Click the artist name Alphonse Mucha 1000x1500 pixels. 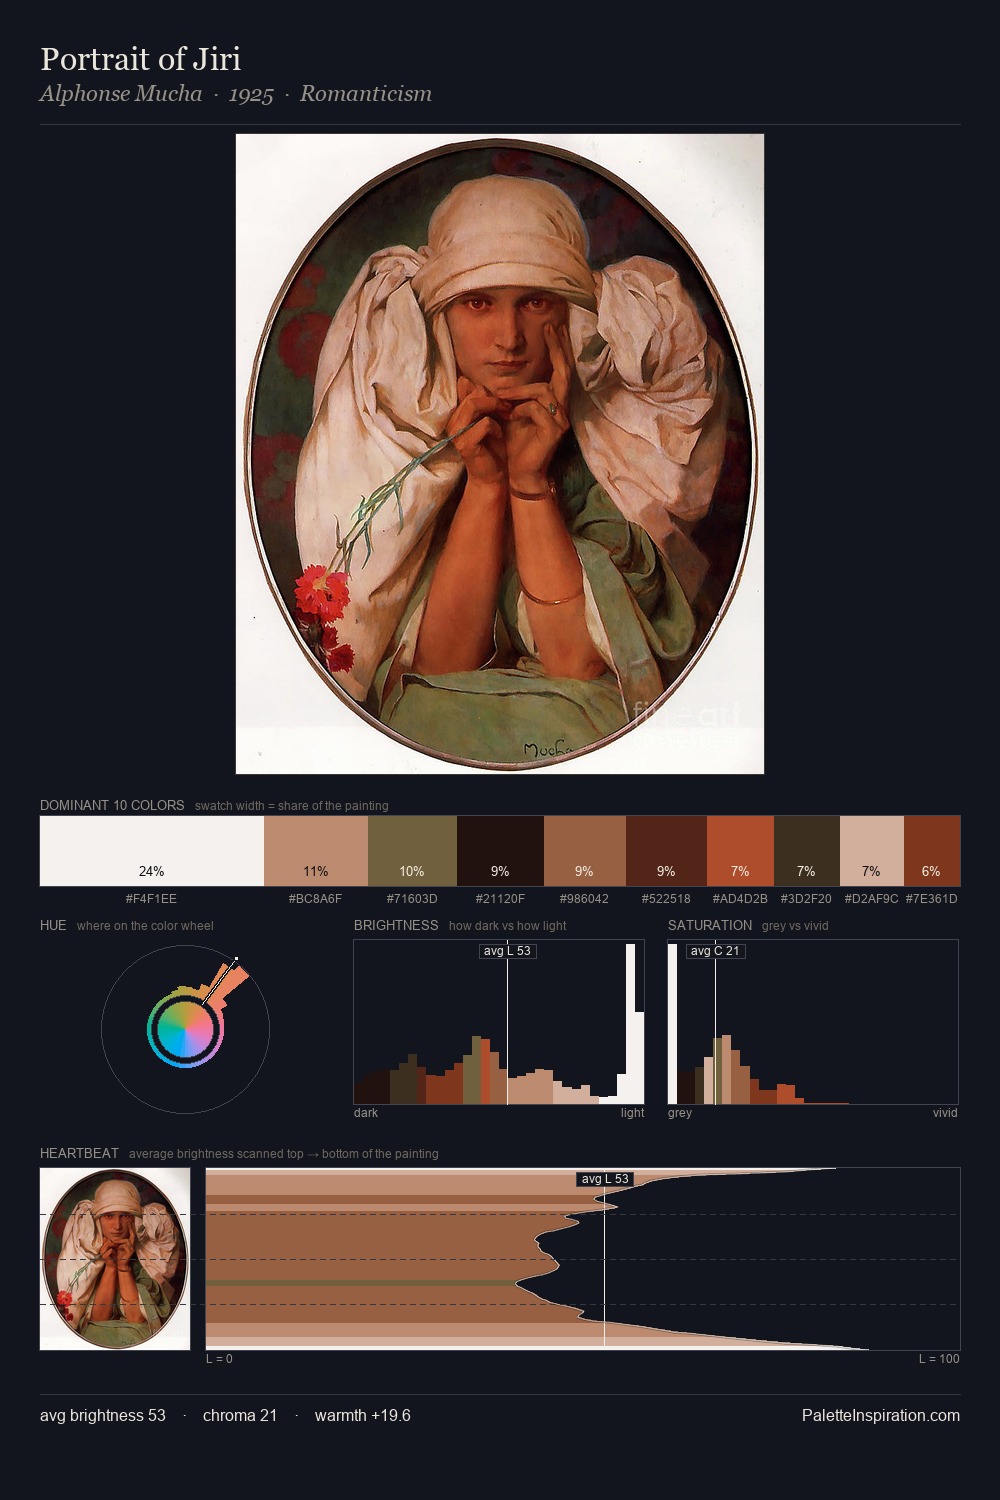(x=121, y=94)
